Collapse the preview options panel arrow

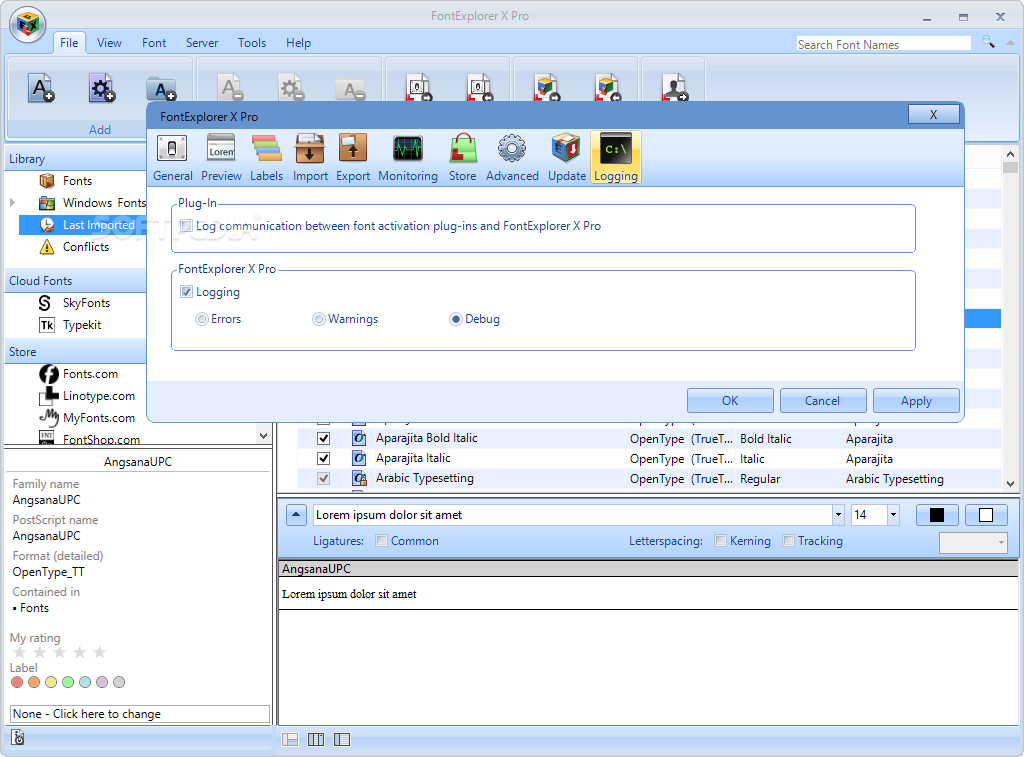pyautogui.click(x=296, y=515)
